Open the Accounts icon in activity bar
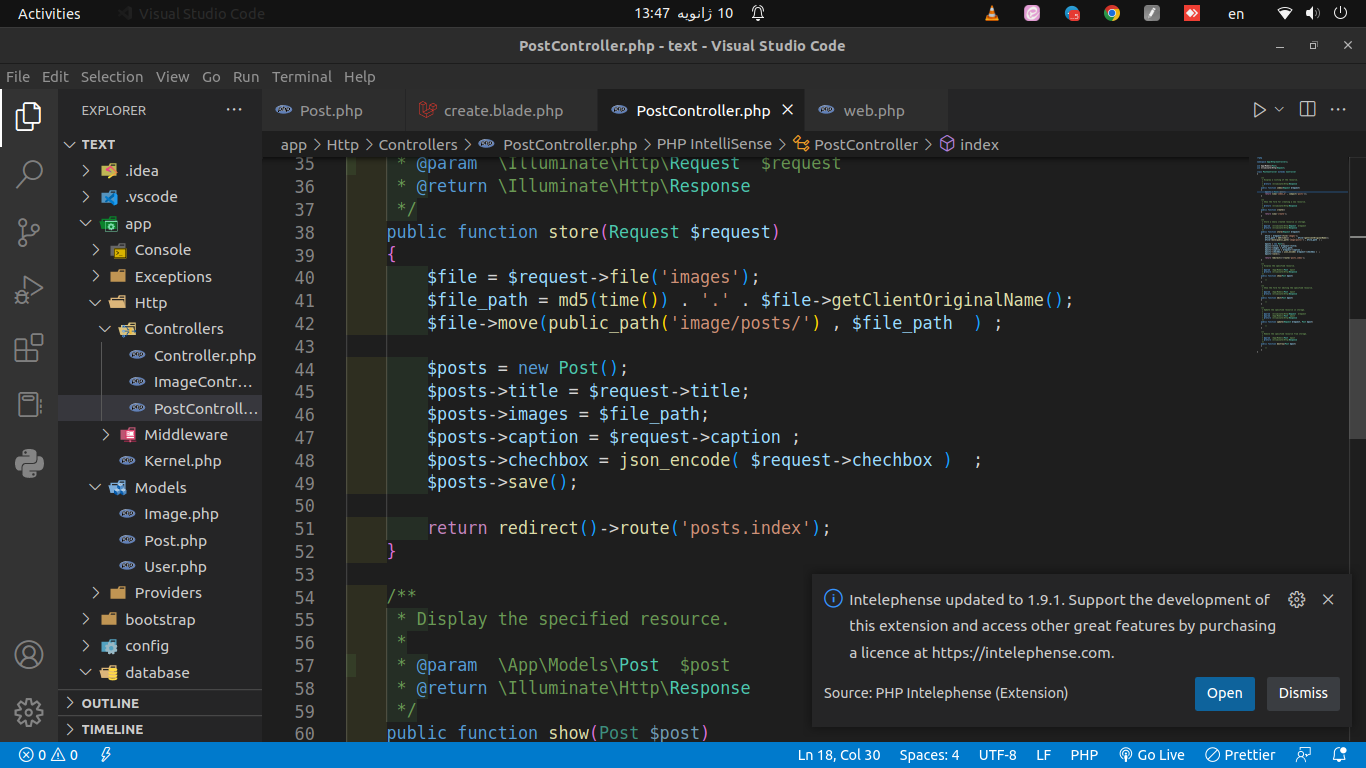This screenshot has width=1366, height=768. pos(28,655)
